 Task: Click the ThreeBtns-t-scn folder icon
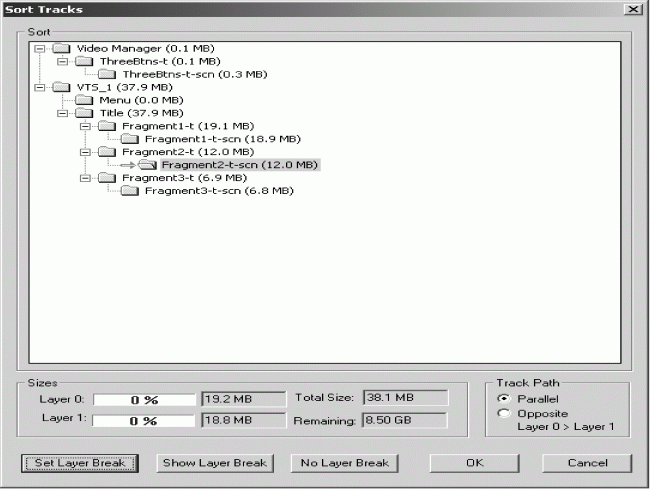click(107, 74)
